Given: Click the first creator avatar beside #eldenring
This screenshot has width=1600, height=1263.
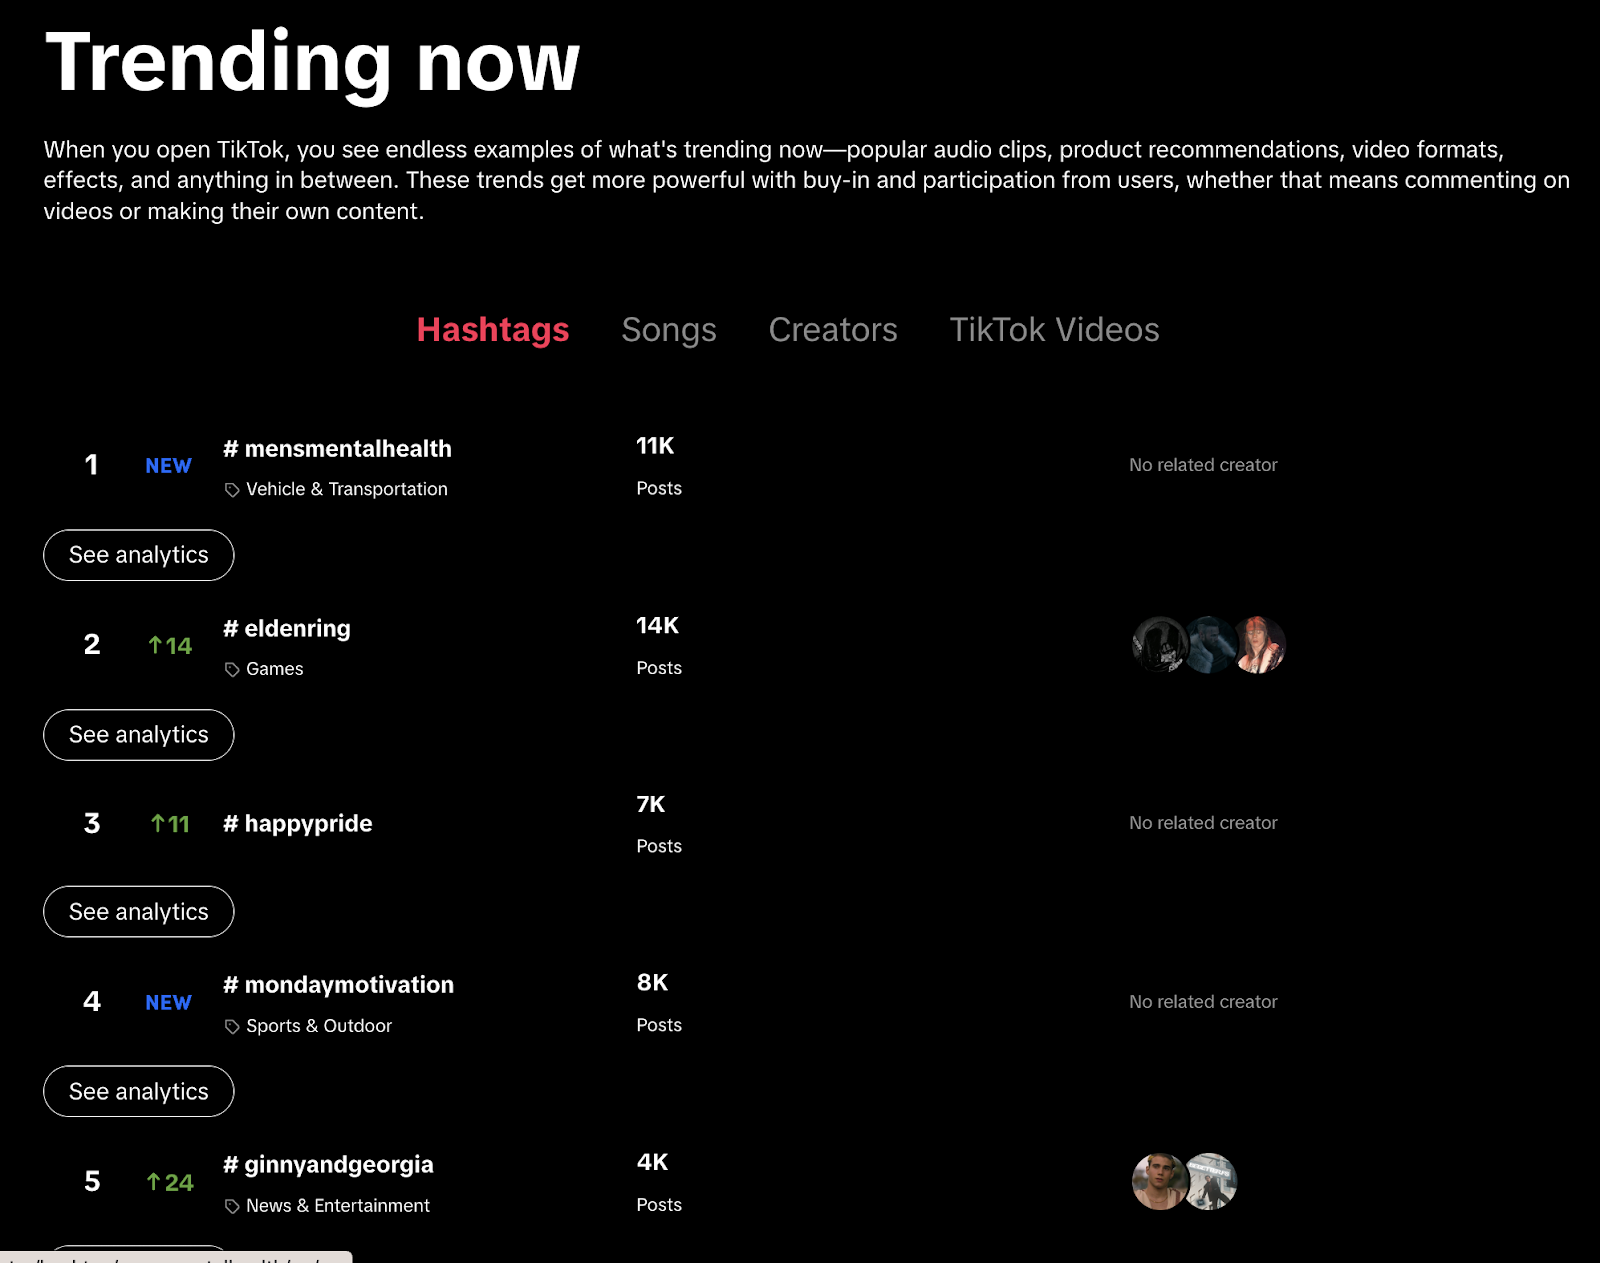Looking at the screenshot, I should click(1157, 646).
